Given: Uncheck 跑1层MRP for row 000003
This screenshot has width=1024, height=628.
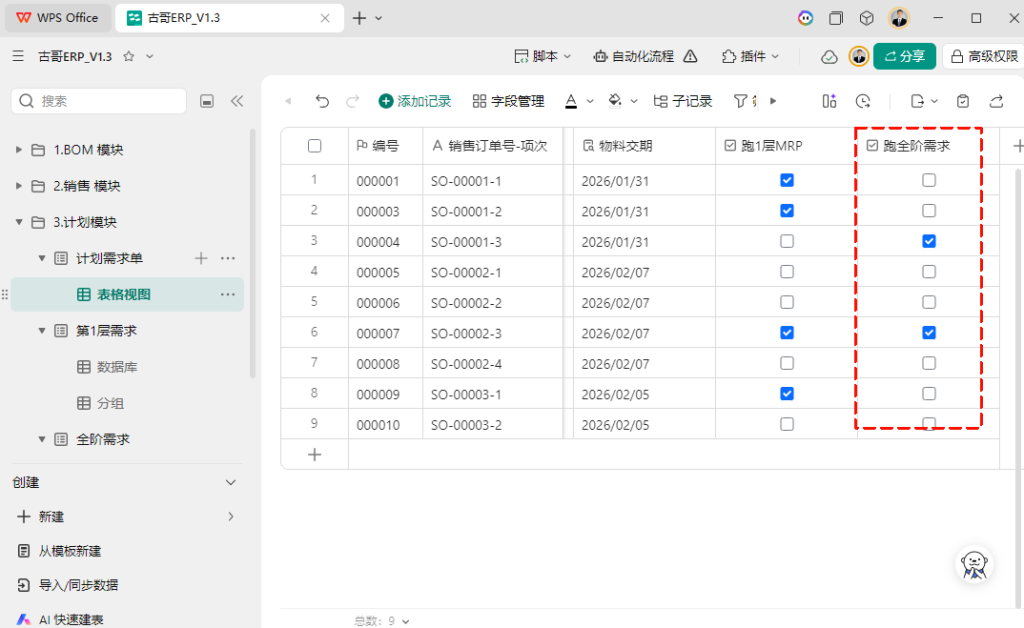Looking at the screenshot, I should 787,211.
